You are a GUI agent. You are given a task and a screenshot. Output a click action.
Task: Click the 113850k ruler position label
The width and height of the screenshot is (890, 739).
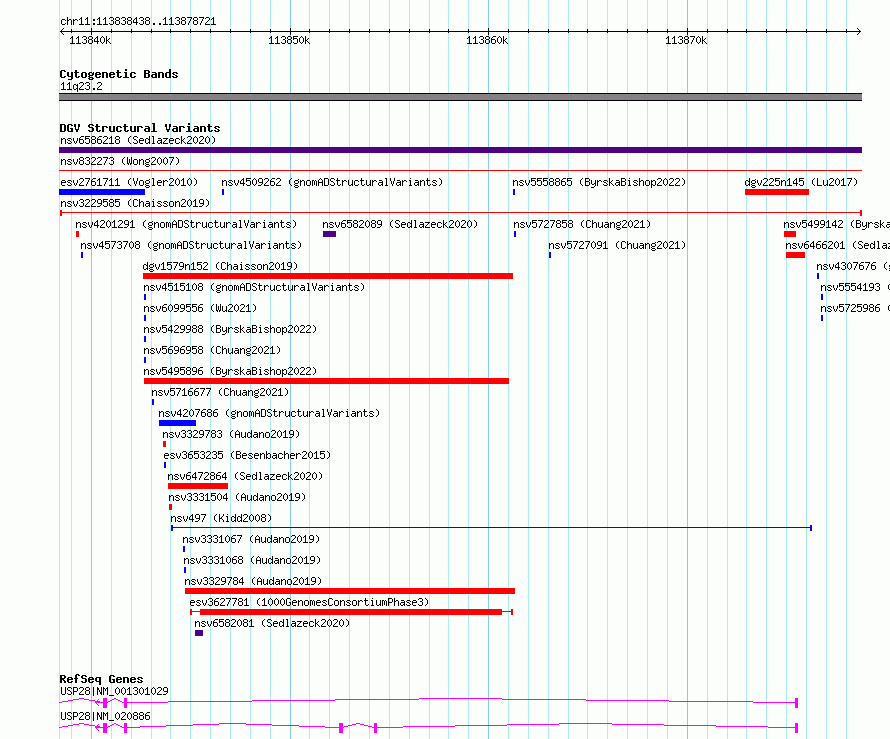pos(289,40)
